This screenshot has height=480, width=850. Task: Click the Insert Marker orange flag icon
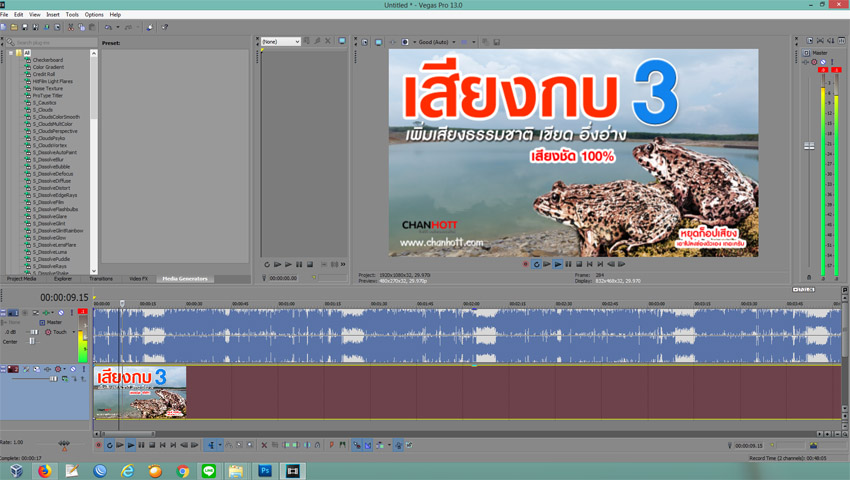pos(332,445)
